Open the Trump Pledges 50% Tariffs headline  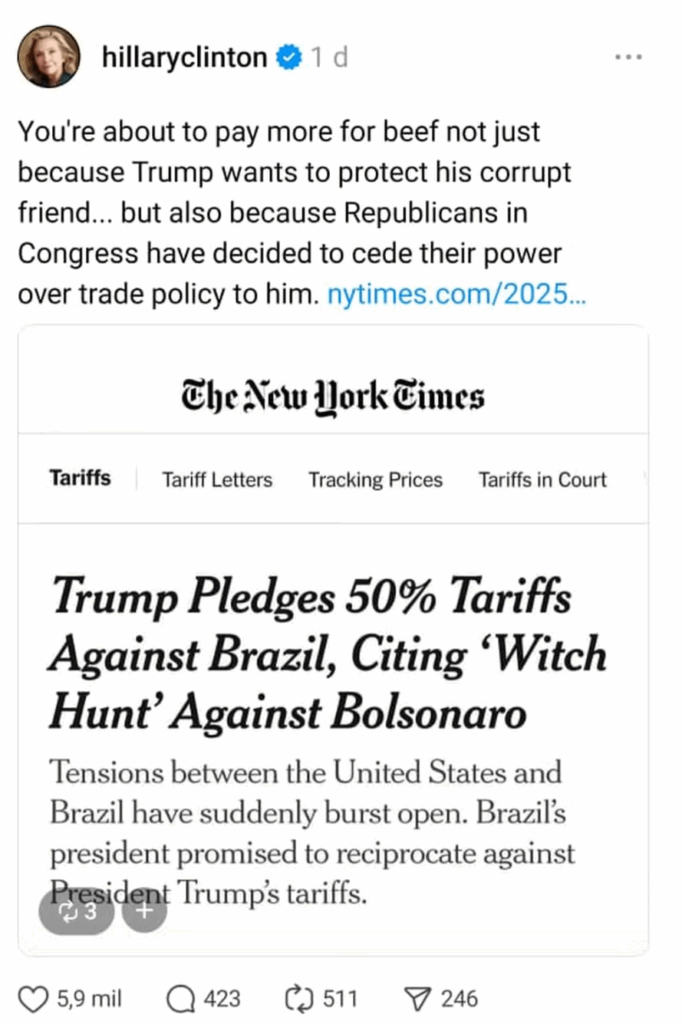(327, 655)
